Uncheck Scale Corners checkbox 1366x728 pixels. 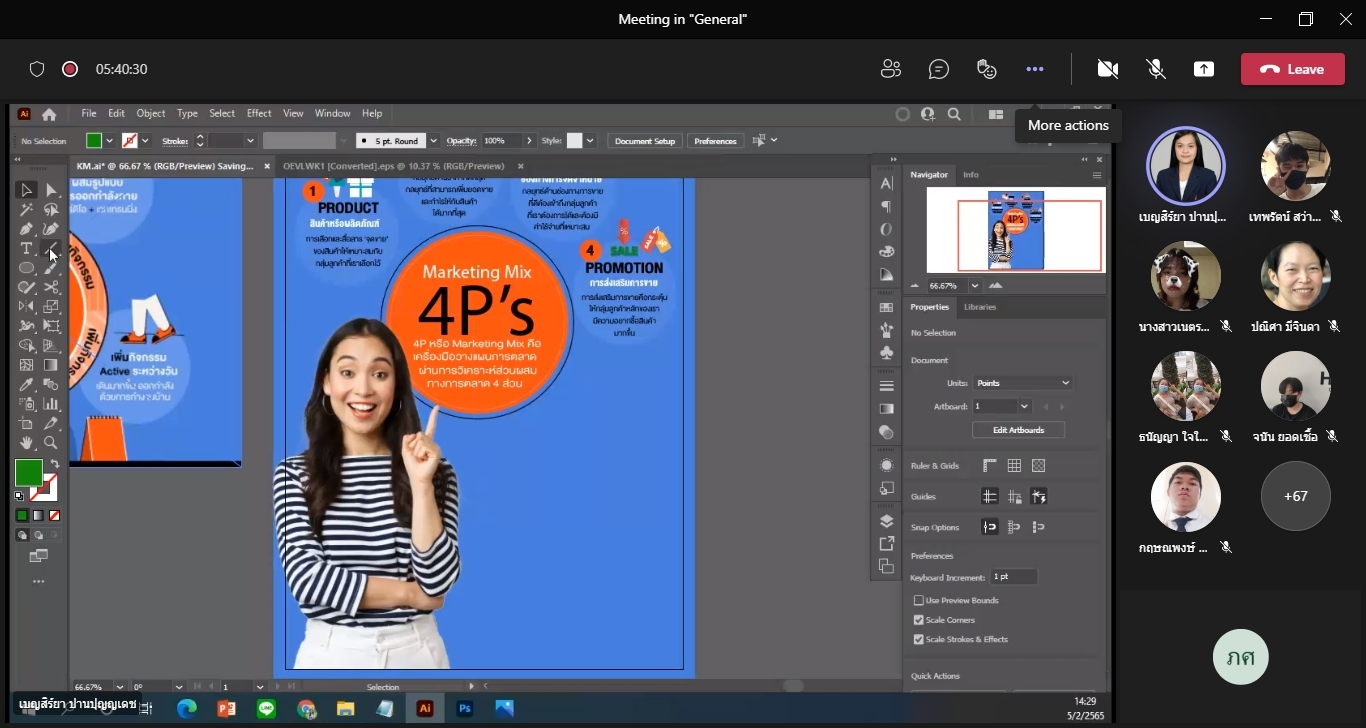pyautogui.click(x=919, y=620)
